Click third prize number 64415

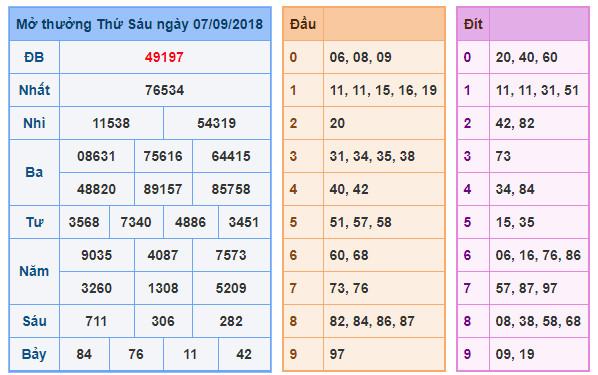(x=231, y=156)
